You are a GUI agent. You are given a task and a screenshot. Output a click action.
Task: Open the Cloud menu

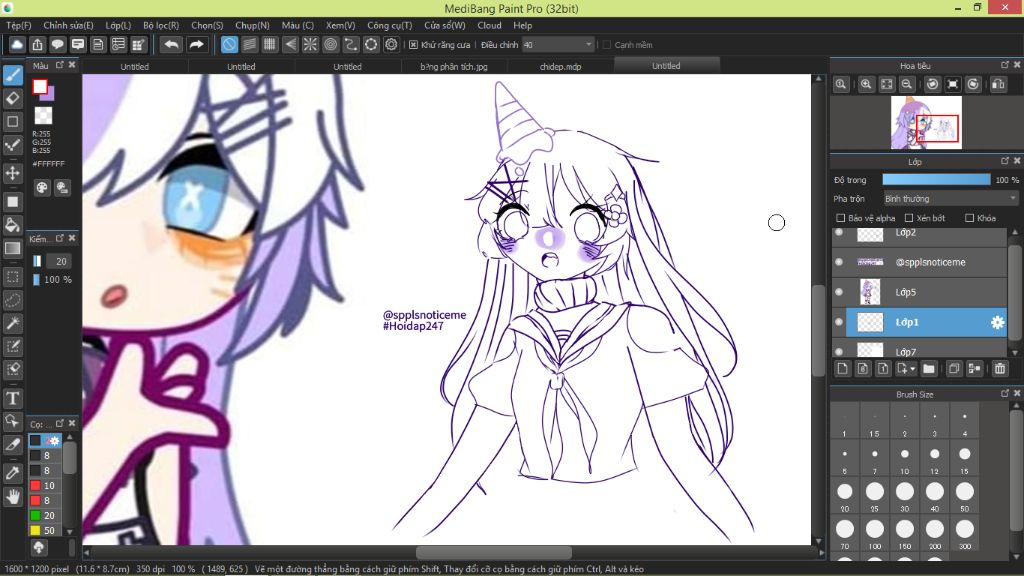point(489,25)
